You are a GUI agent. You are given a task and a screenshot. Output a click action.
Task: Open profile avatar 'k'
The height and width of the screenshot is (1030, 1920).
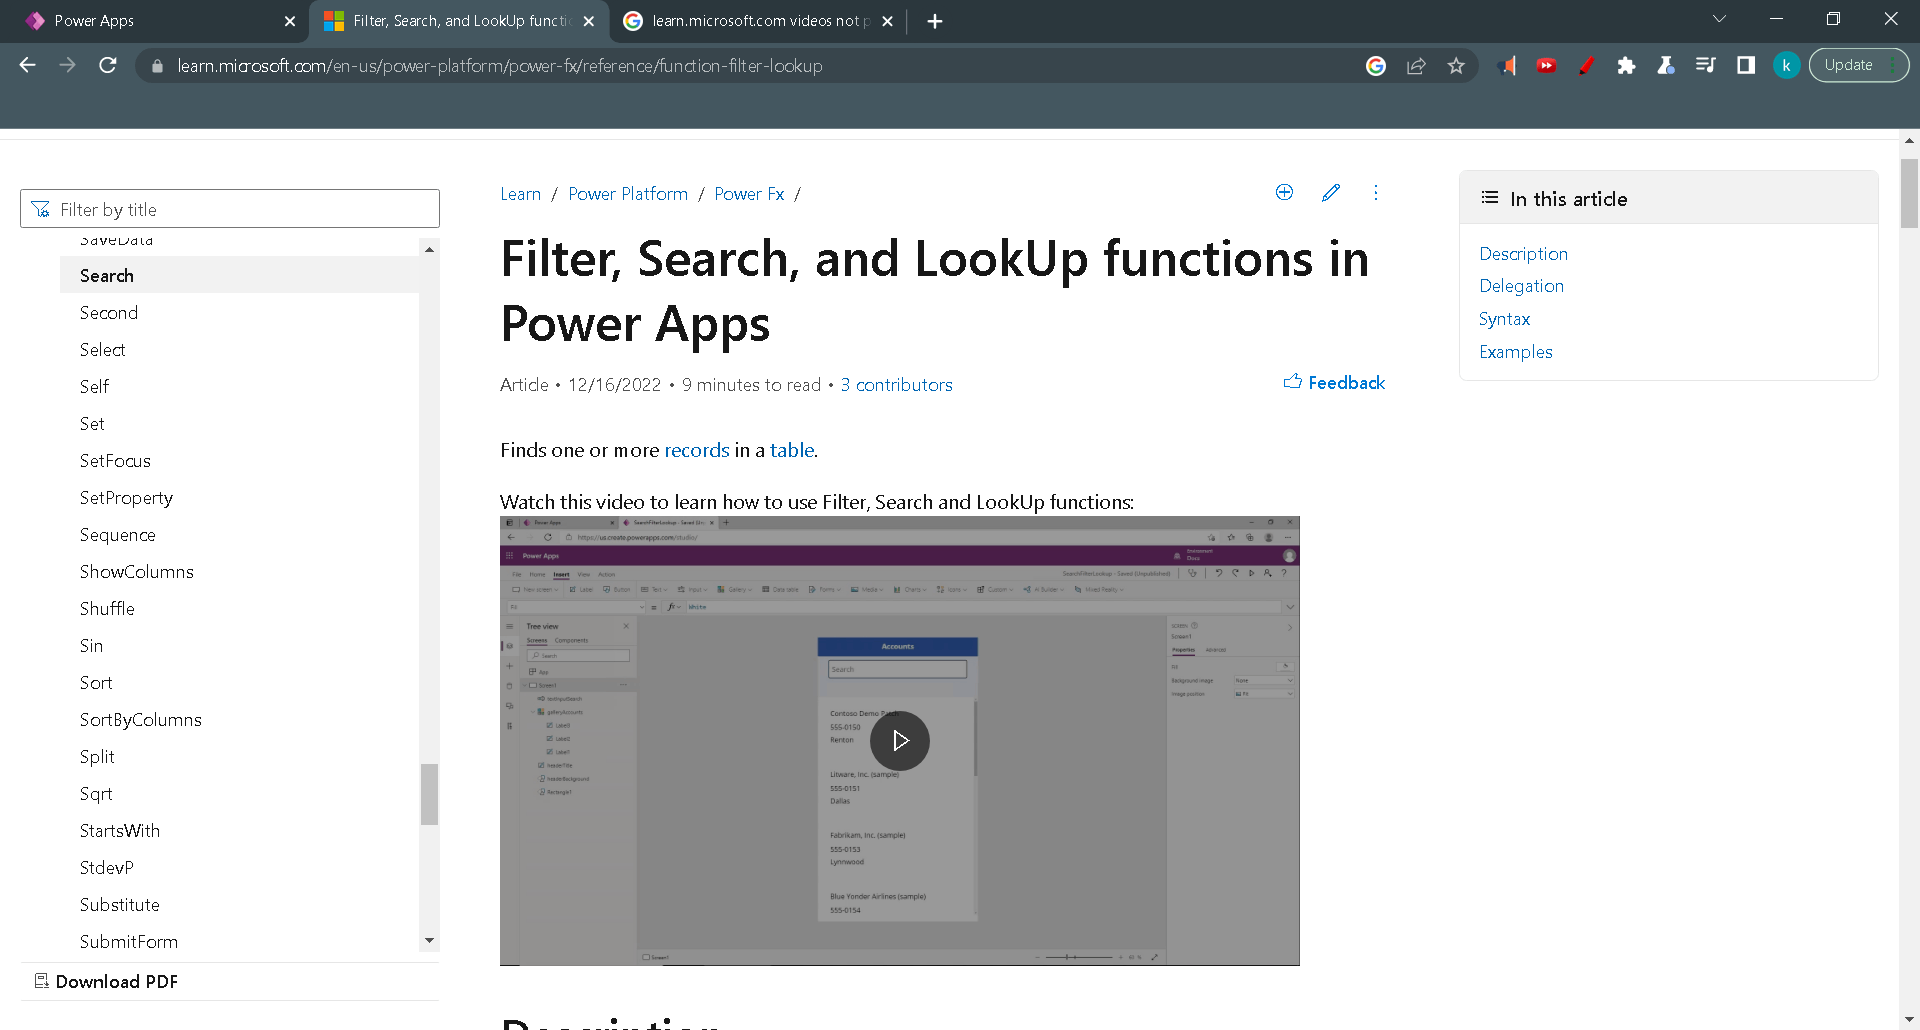[1786, 66]
